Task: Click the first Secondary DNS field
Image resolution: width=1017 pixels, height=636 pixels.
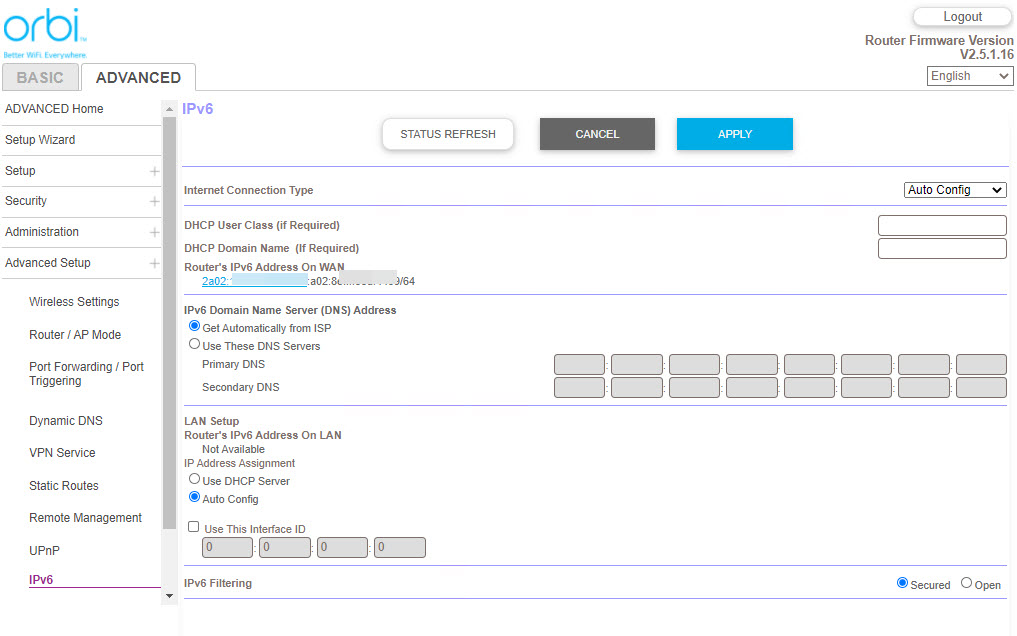Action: pos(579,387)
